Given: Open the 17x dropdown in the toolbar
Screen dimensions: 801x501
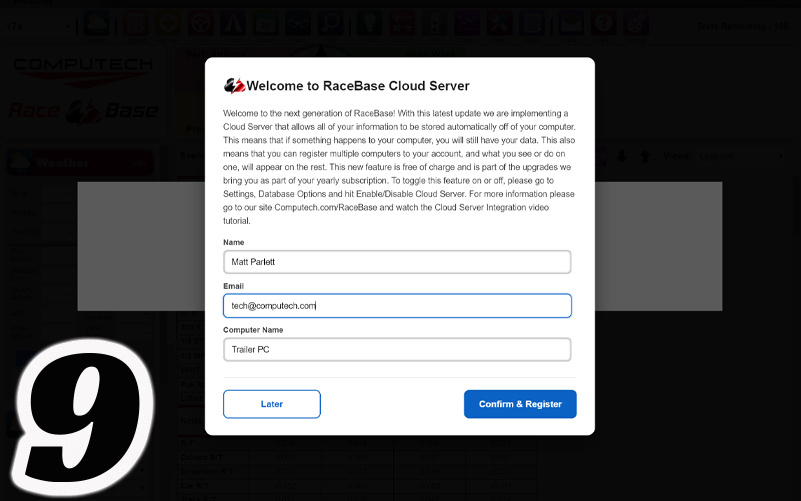Looking at the screenshot, I should coord(38,26).
